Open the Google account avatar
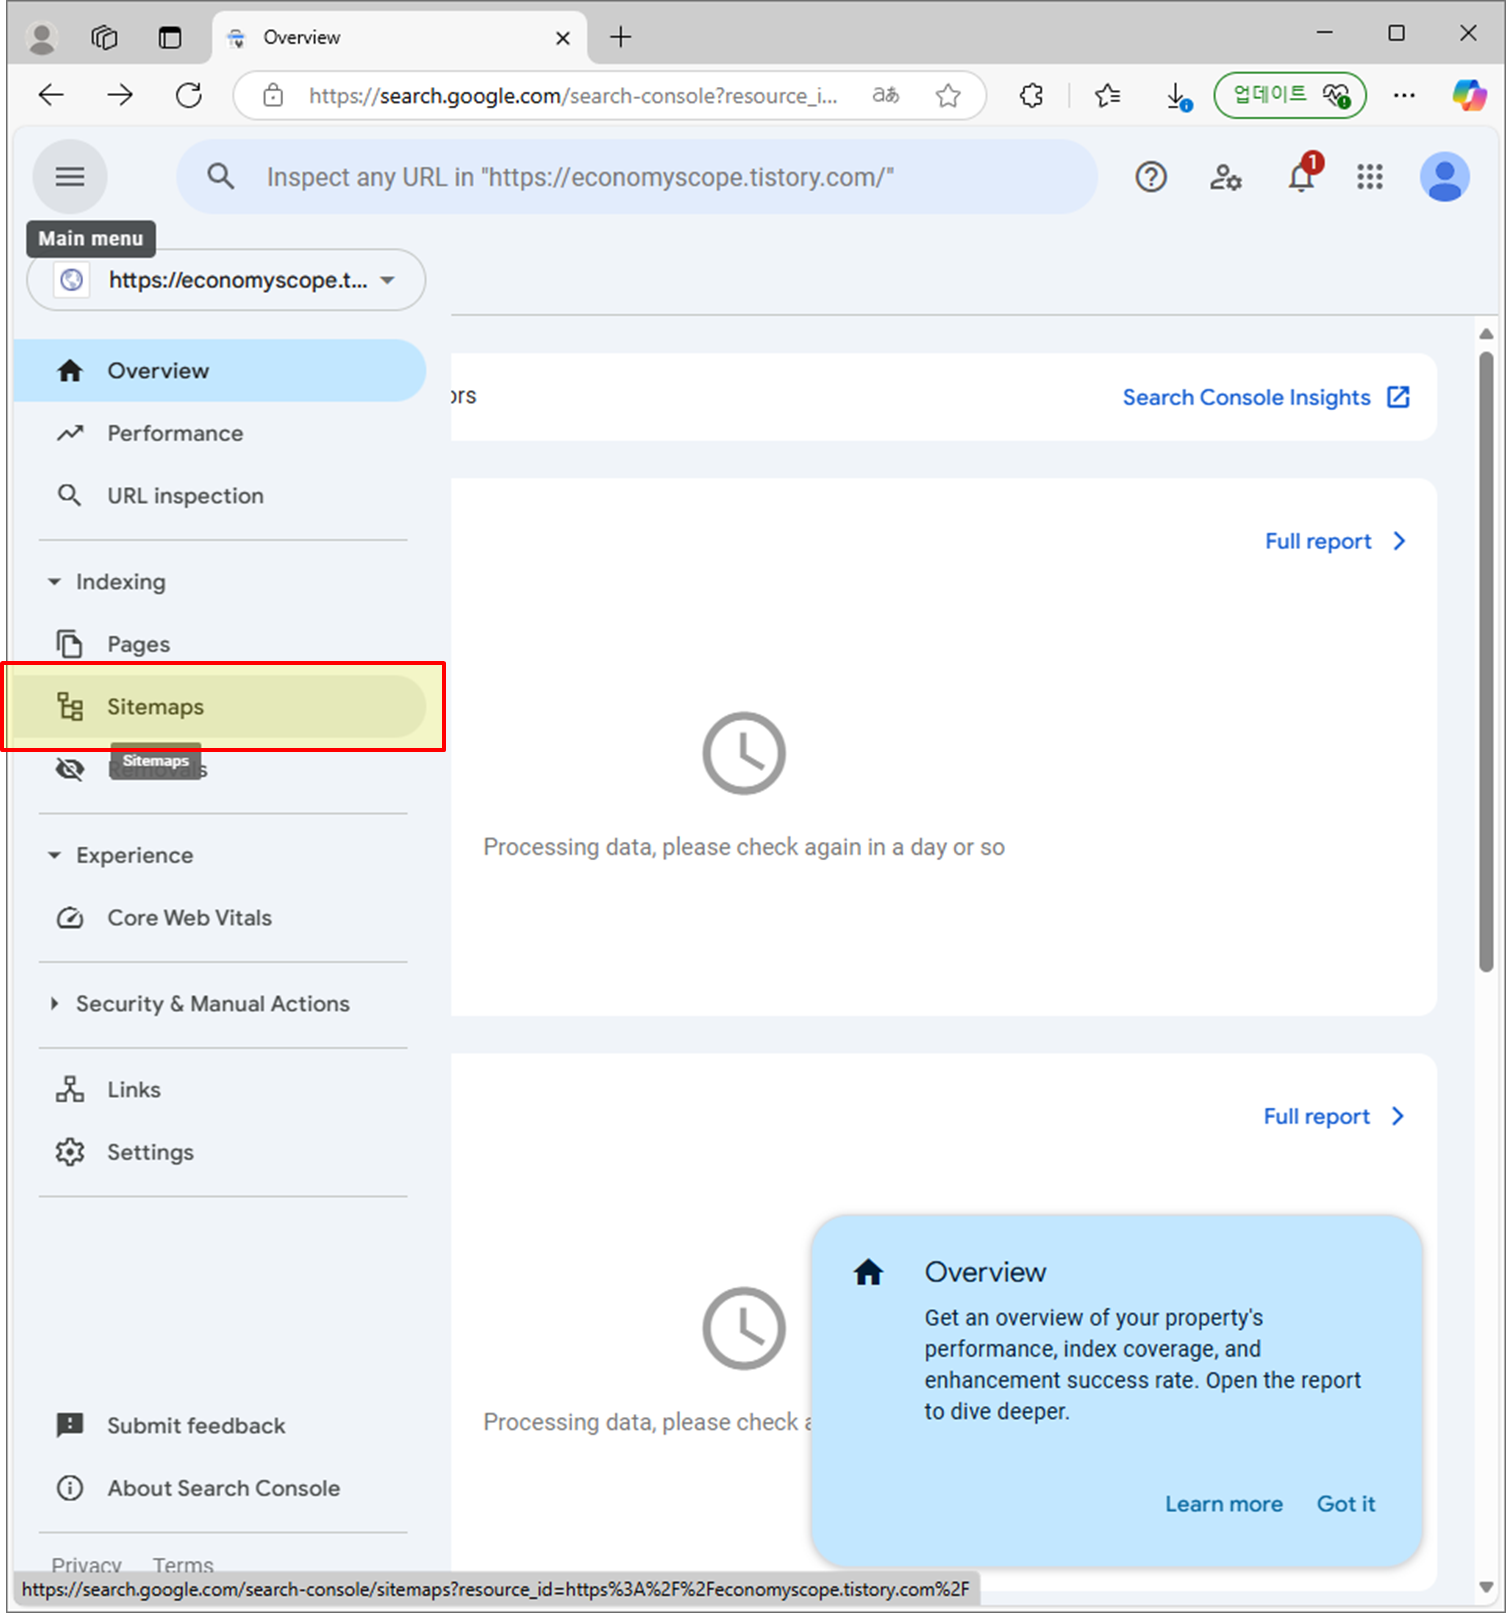The image size is (1506, 1613). pyautogui.click(x=1445, y=177)
